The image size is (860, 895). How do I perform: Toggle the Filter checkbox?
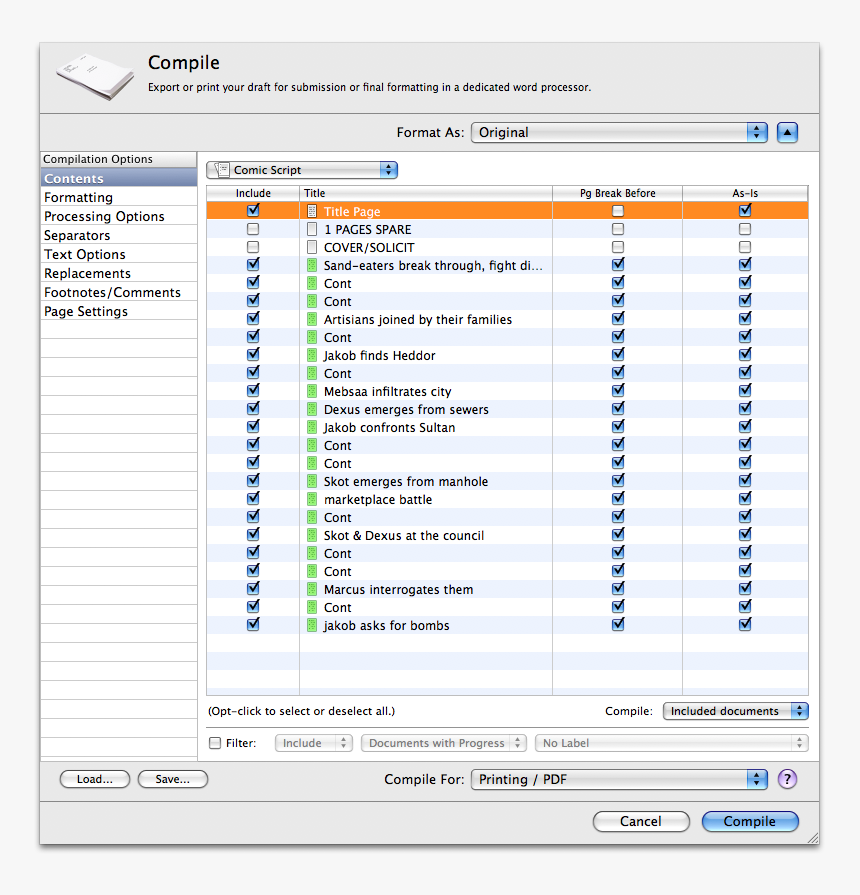pyautogui.click(x=215, y=743)
